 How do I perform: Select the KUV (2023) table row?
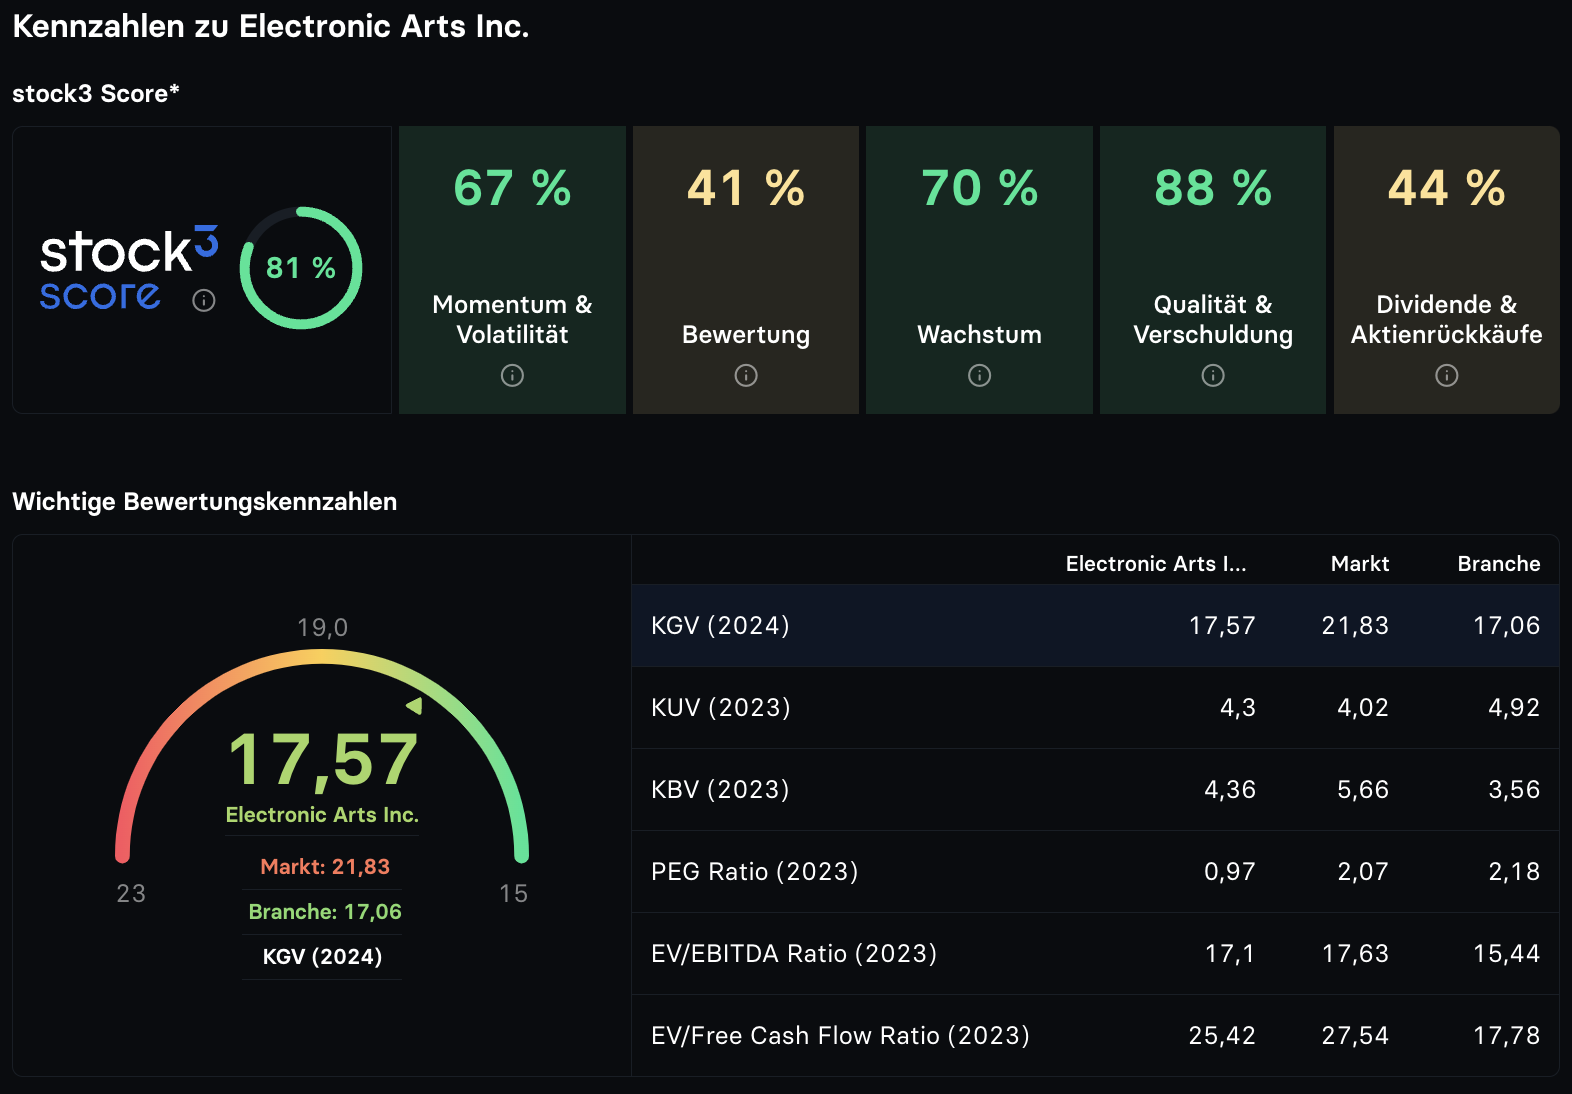point(1095,708)
